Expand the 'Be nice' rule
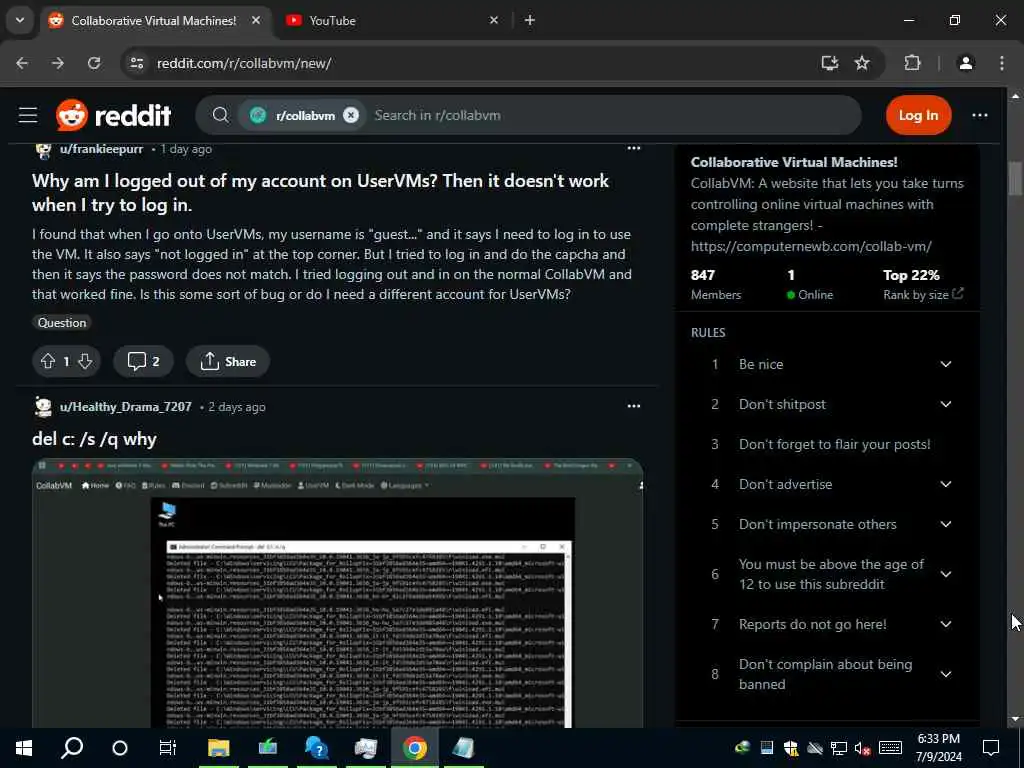Screen dimensions: 1024x768 [946, 364]
